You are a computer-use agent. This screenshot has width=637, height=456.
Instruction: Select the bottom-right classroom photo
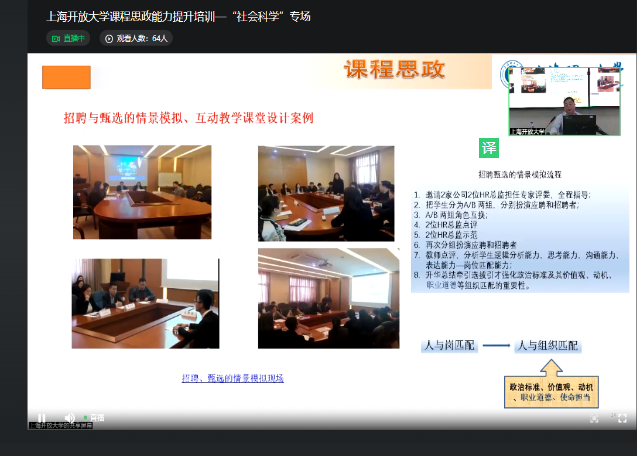[x=314, y=298]
